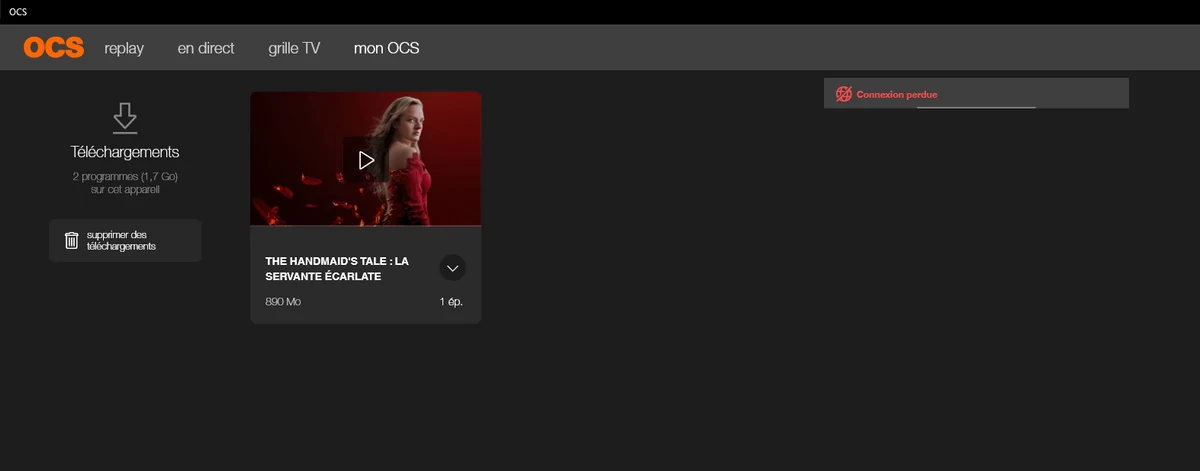This screenshot has height=471, width=1200.
Task: Click the 890 Mo size label
Action: pyautogui.click(x=283, y=302)
